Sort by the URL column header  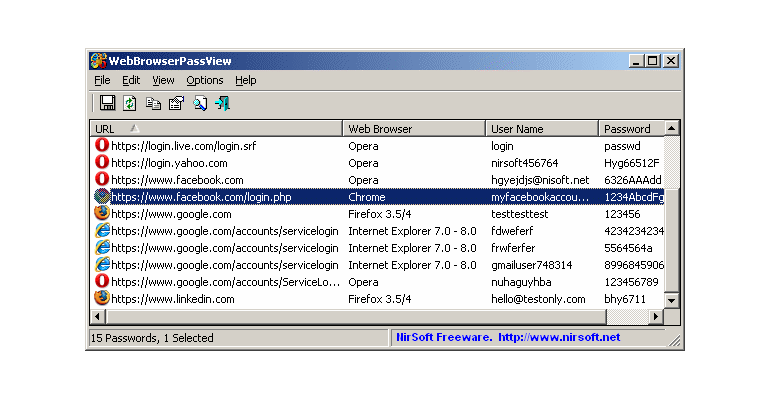coord(216,129)
